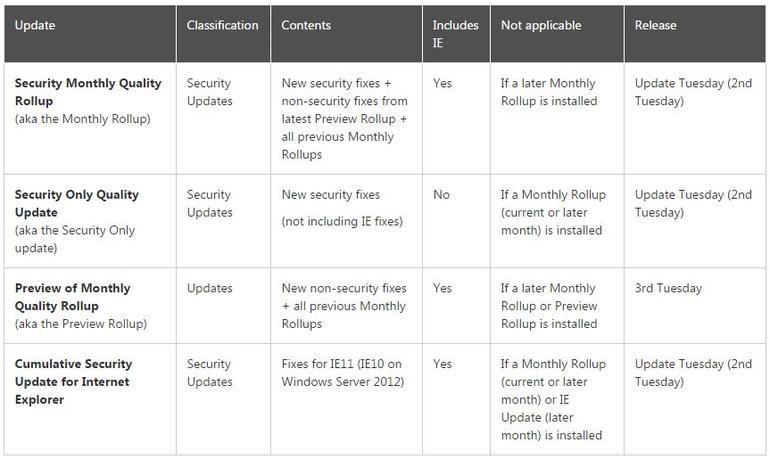This screenshot has width=770, height=459.
Task: Select the Preview of Monthly Quality Rollup title
Action: [72, 297]
